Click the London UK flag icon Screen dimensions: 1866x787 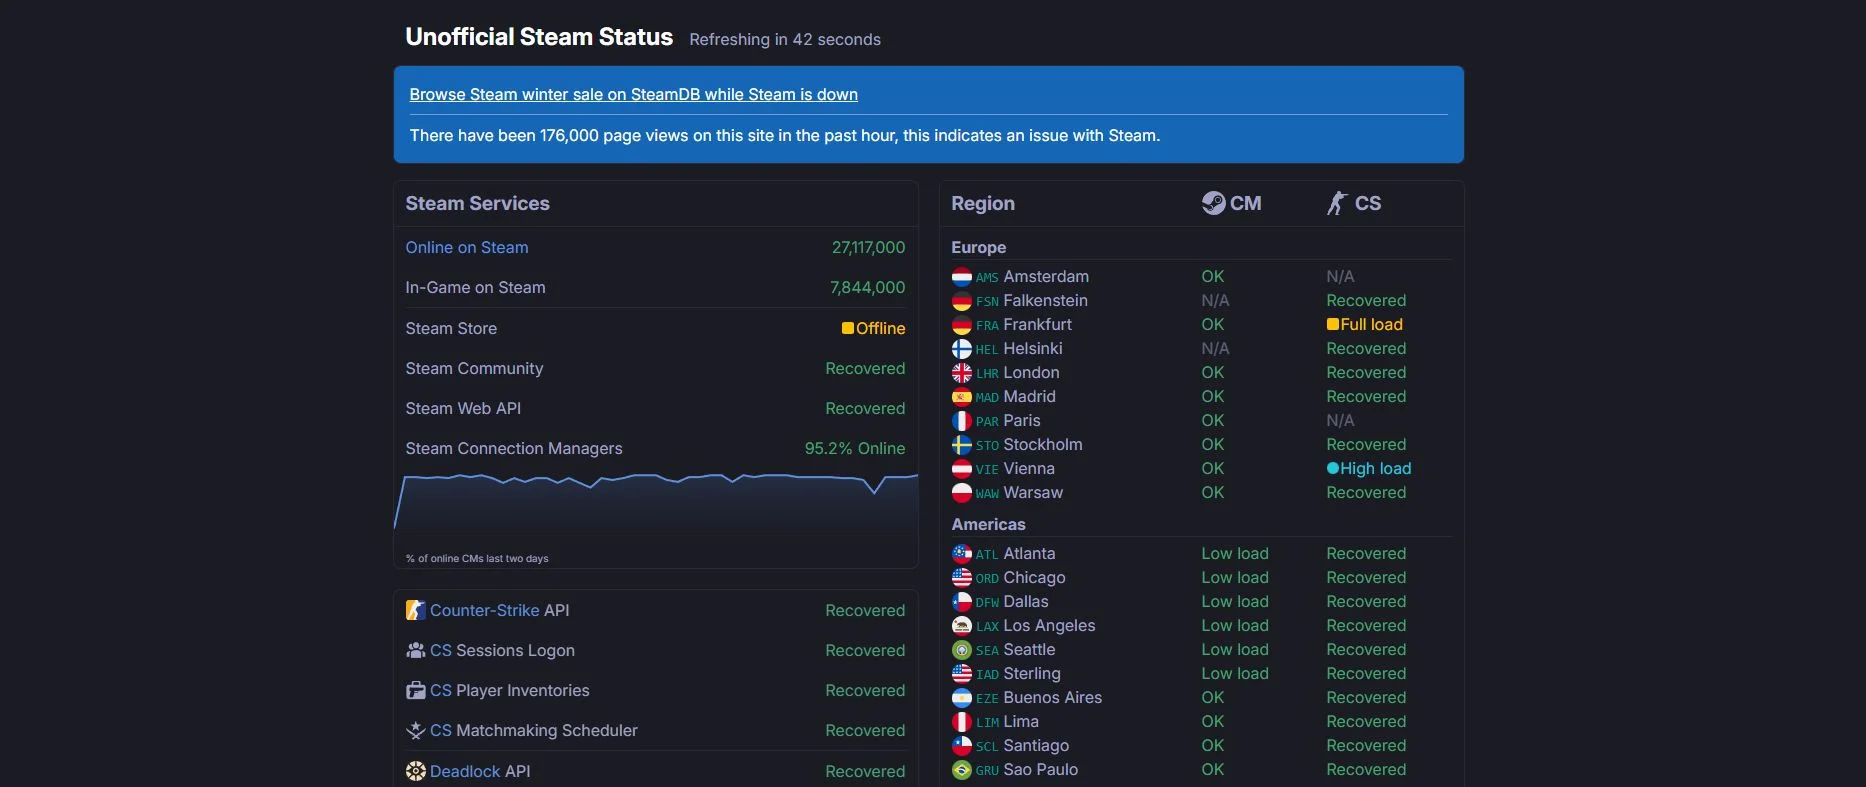click(961, 373)
